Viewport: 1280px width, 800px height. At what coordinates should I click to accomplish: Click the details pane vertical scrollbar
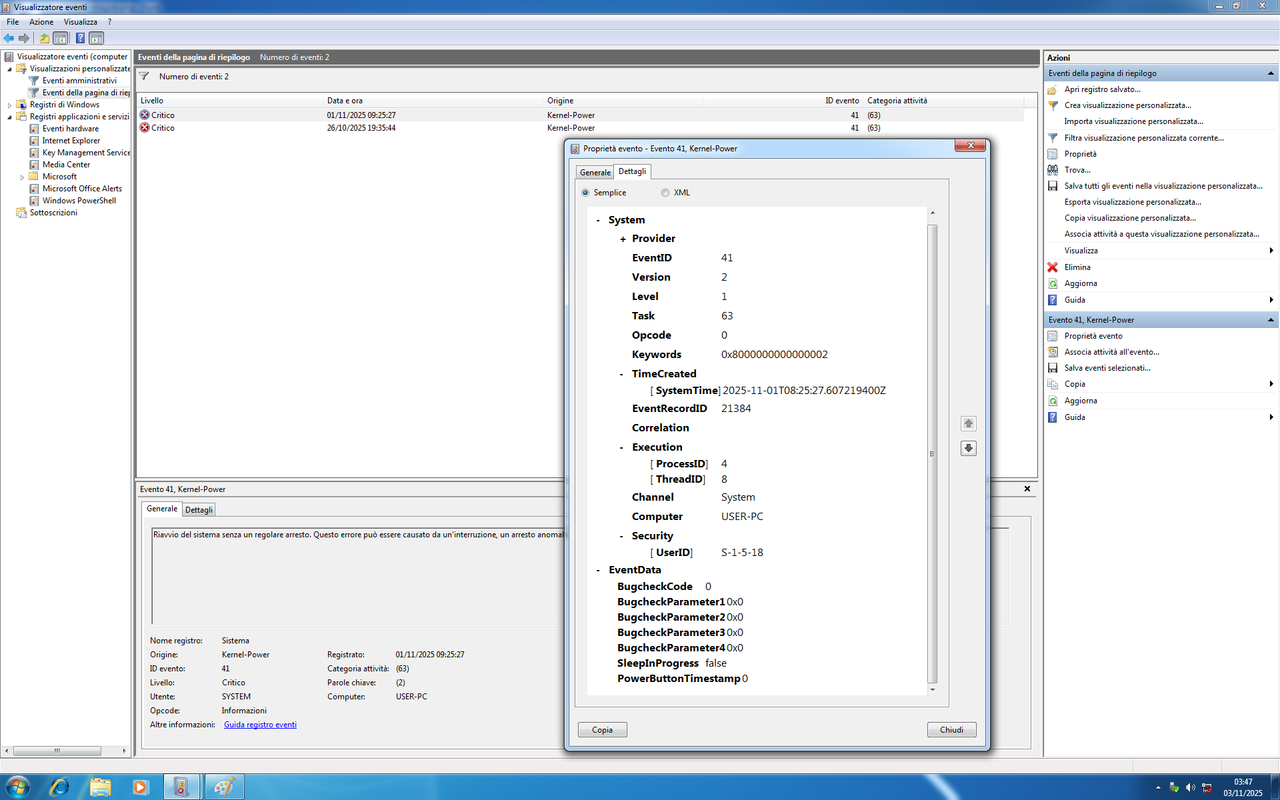(x=933, y=452)
